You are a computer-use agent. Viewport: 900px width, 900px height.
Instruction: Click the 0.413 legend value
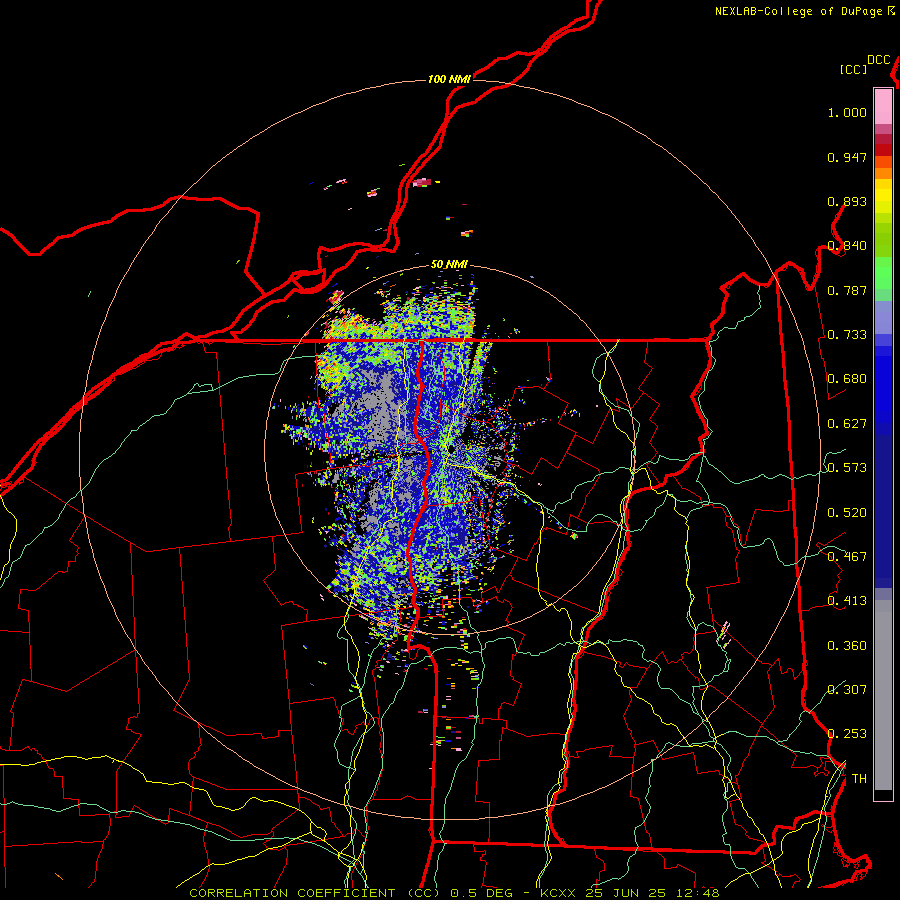tap(847, 601)
